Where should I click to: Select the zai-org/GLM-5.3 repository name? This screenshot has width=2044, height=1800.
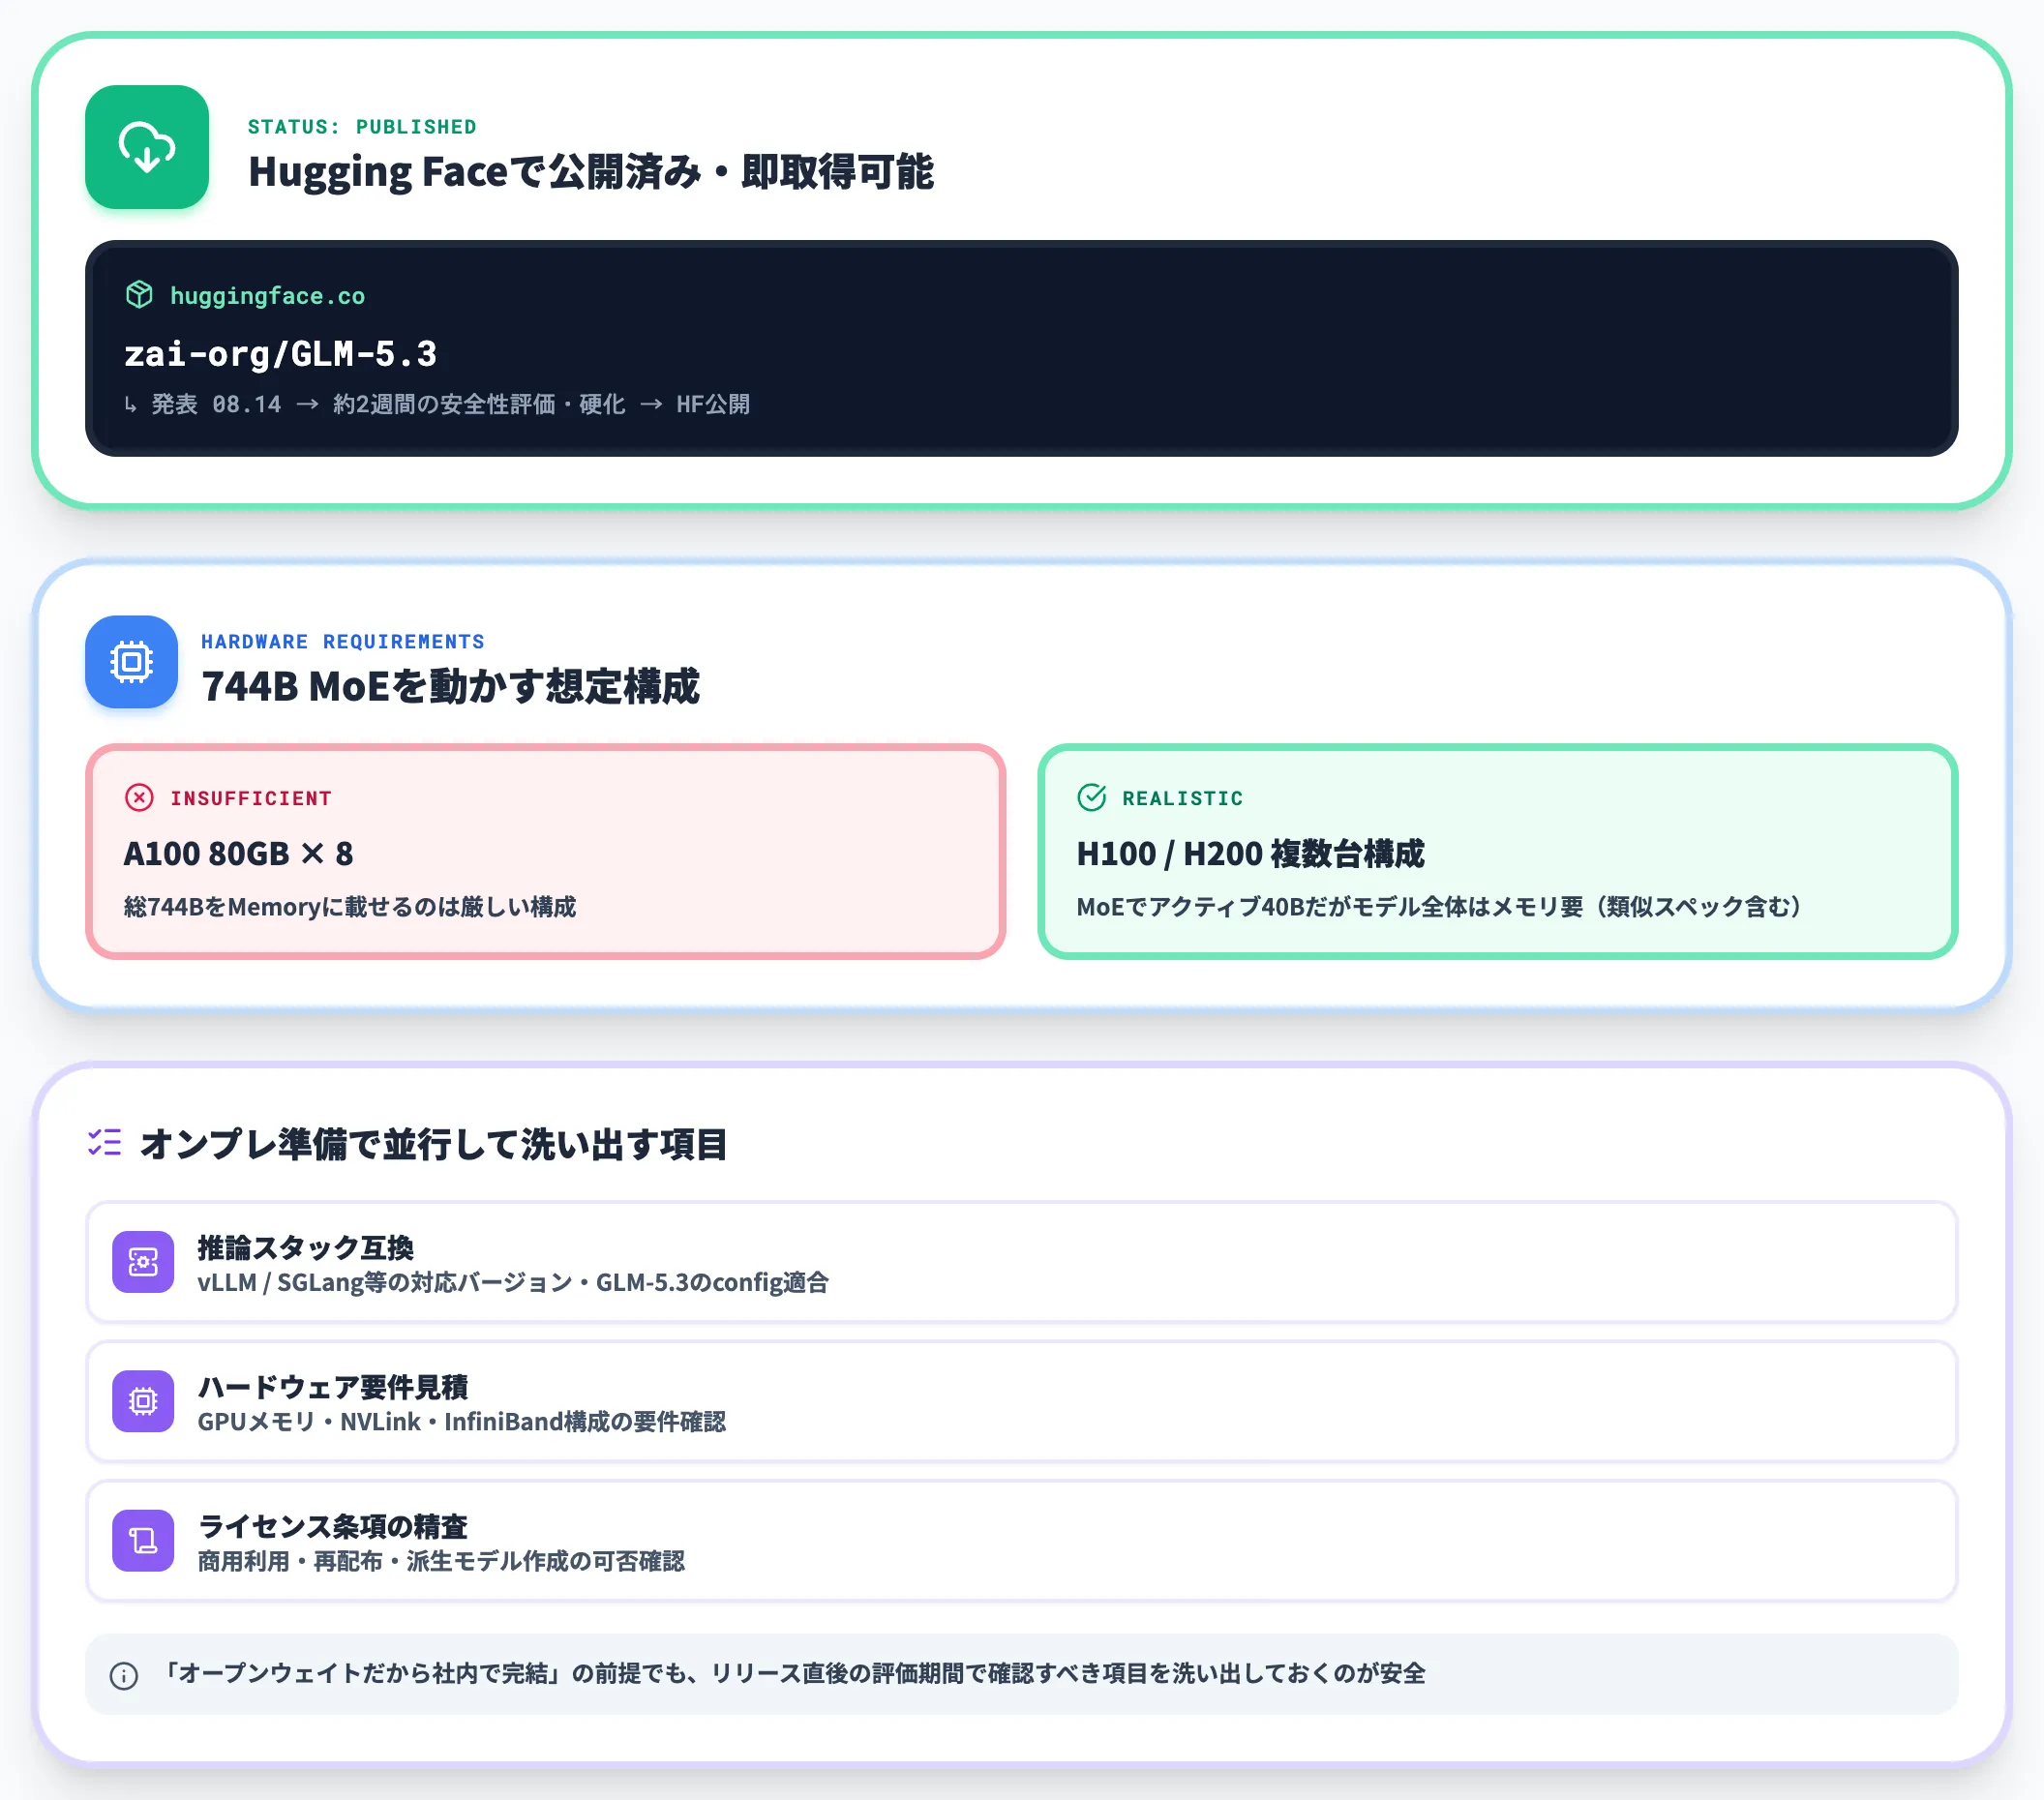(280, 354)
